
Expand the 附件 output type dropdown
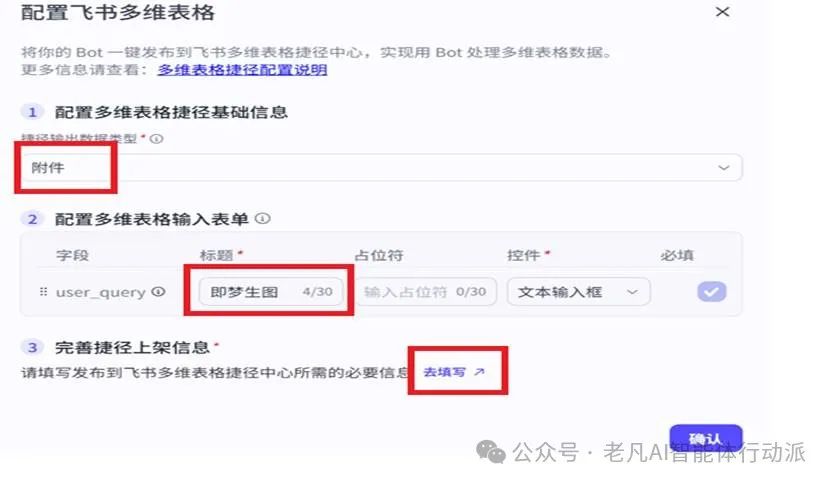(x=381, y=168)
